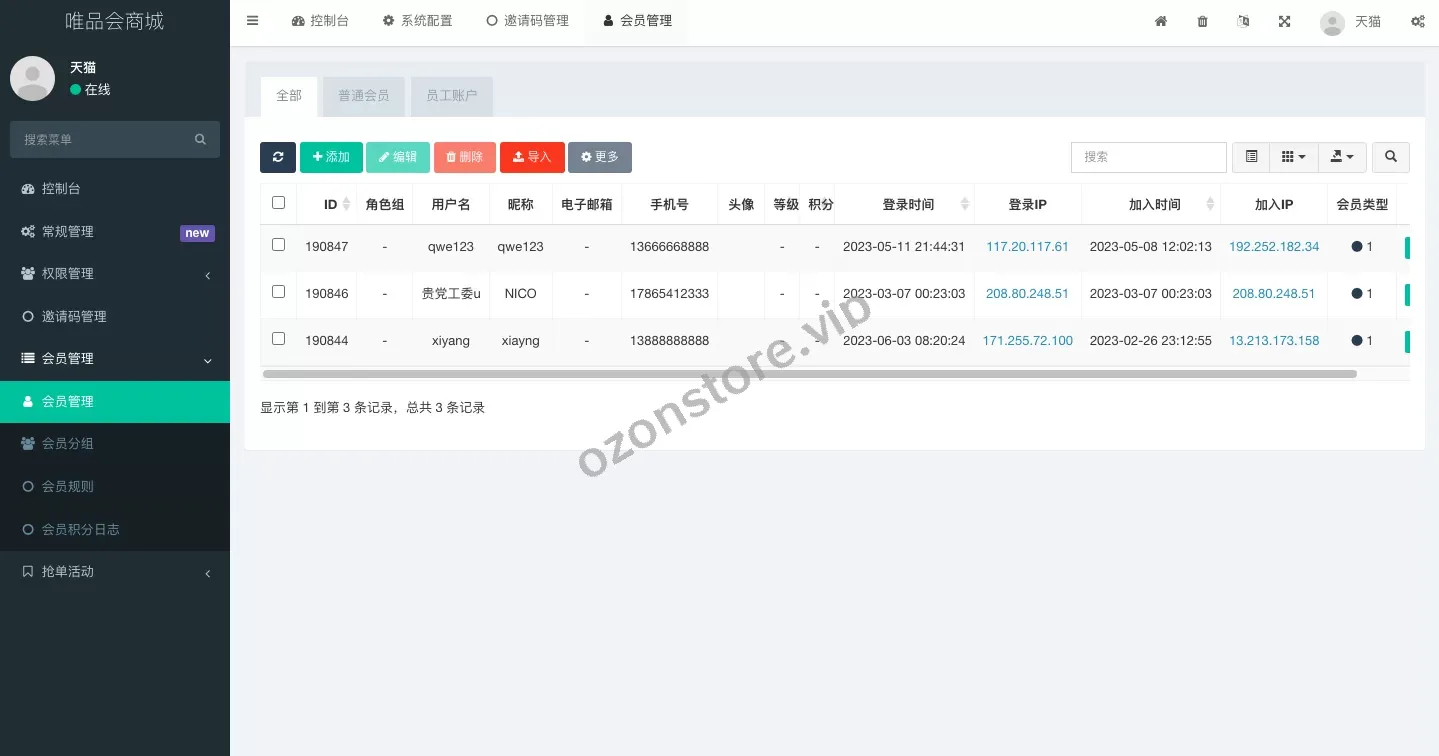This screenshot has width=1439, height=756.
Task: Open the columns grid dropdown
Action: click(1293, 157)
